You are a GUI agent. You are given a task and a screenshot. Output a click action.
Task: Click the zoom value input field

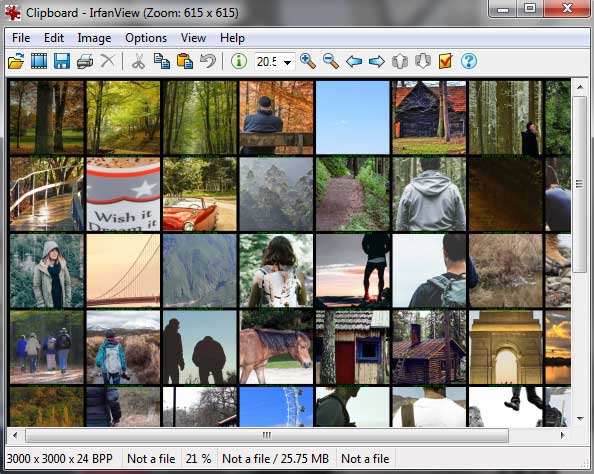click(268, 61)
